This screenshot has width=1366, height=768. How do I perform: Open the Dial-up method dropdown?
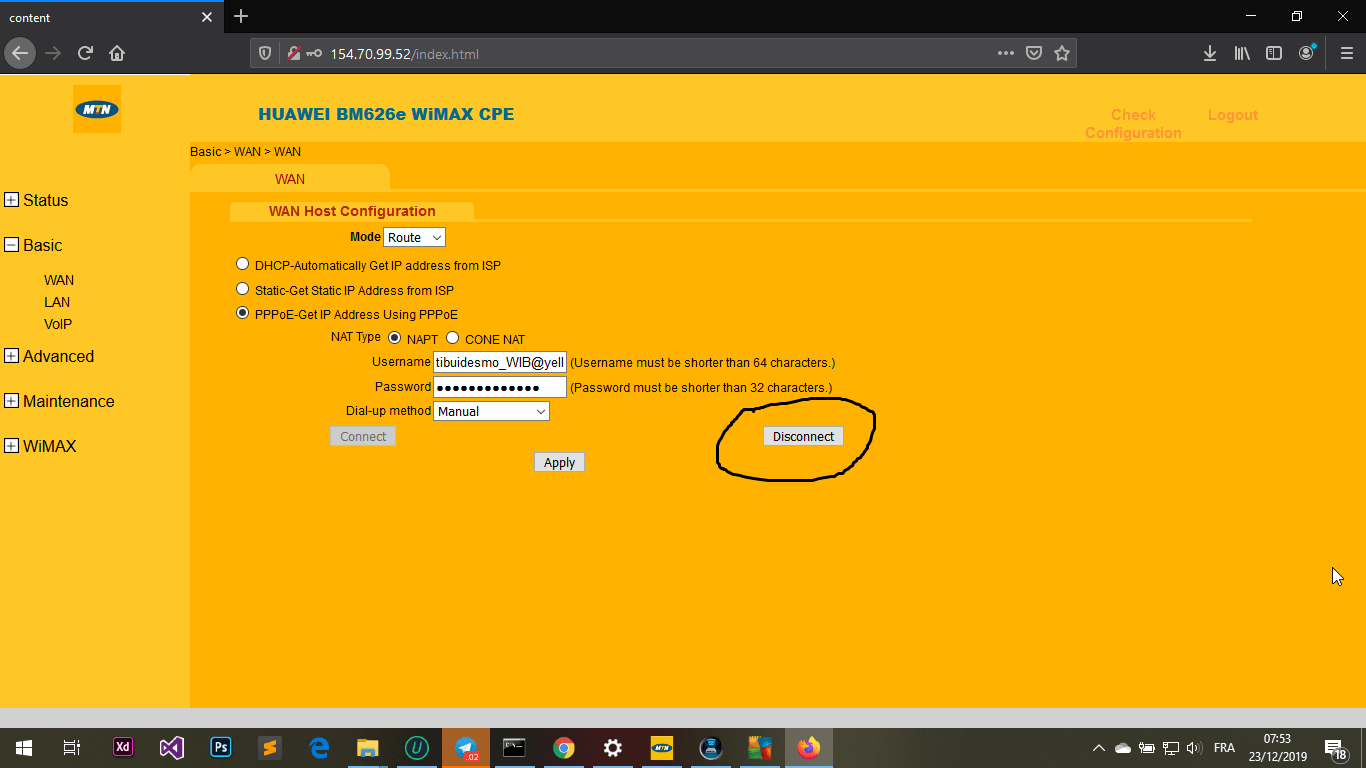click(491, 411)
